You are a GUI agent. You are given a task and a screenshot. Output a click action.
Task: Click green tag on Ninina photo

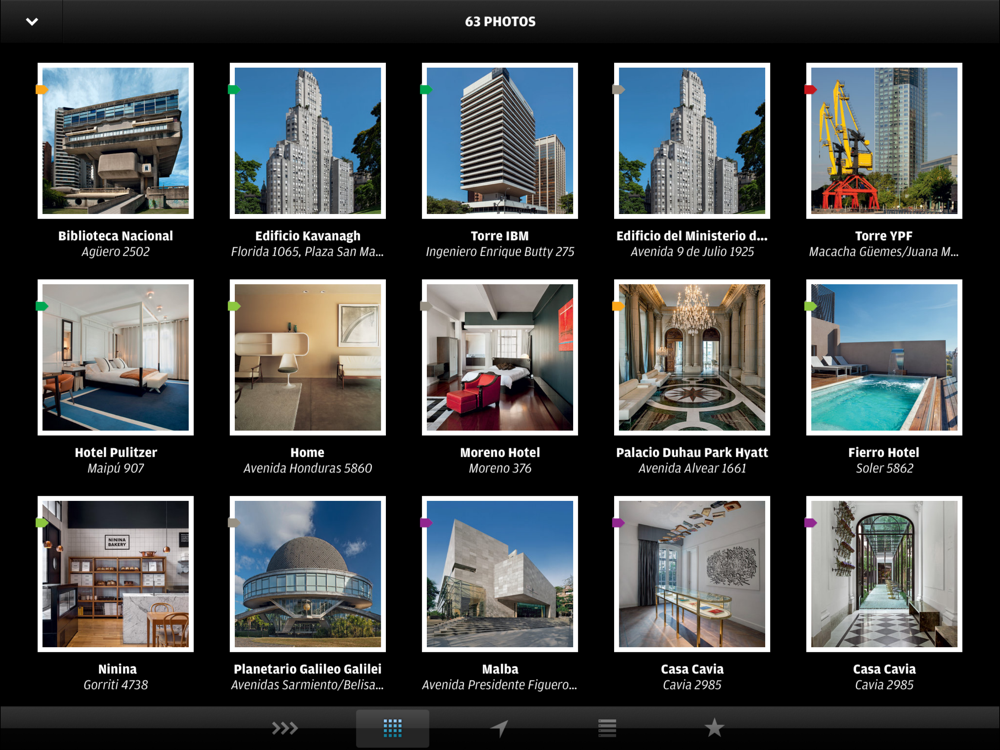42,523
